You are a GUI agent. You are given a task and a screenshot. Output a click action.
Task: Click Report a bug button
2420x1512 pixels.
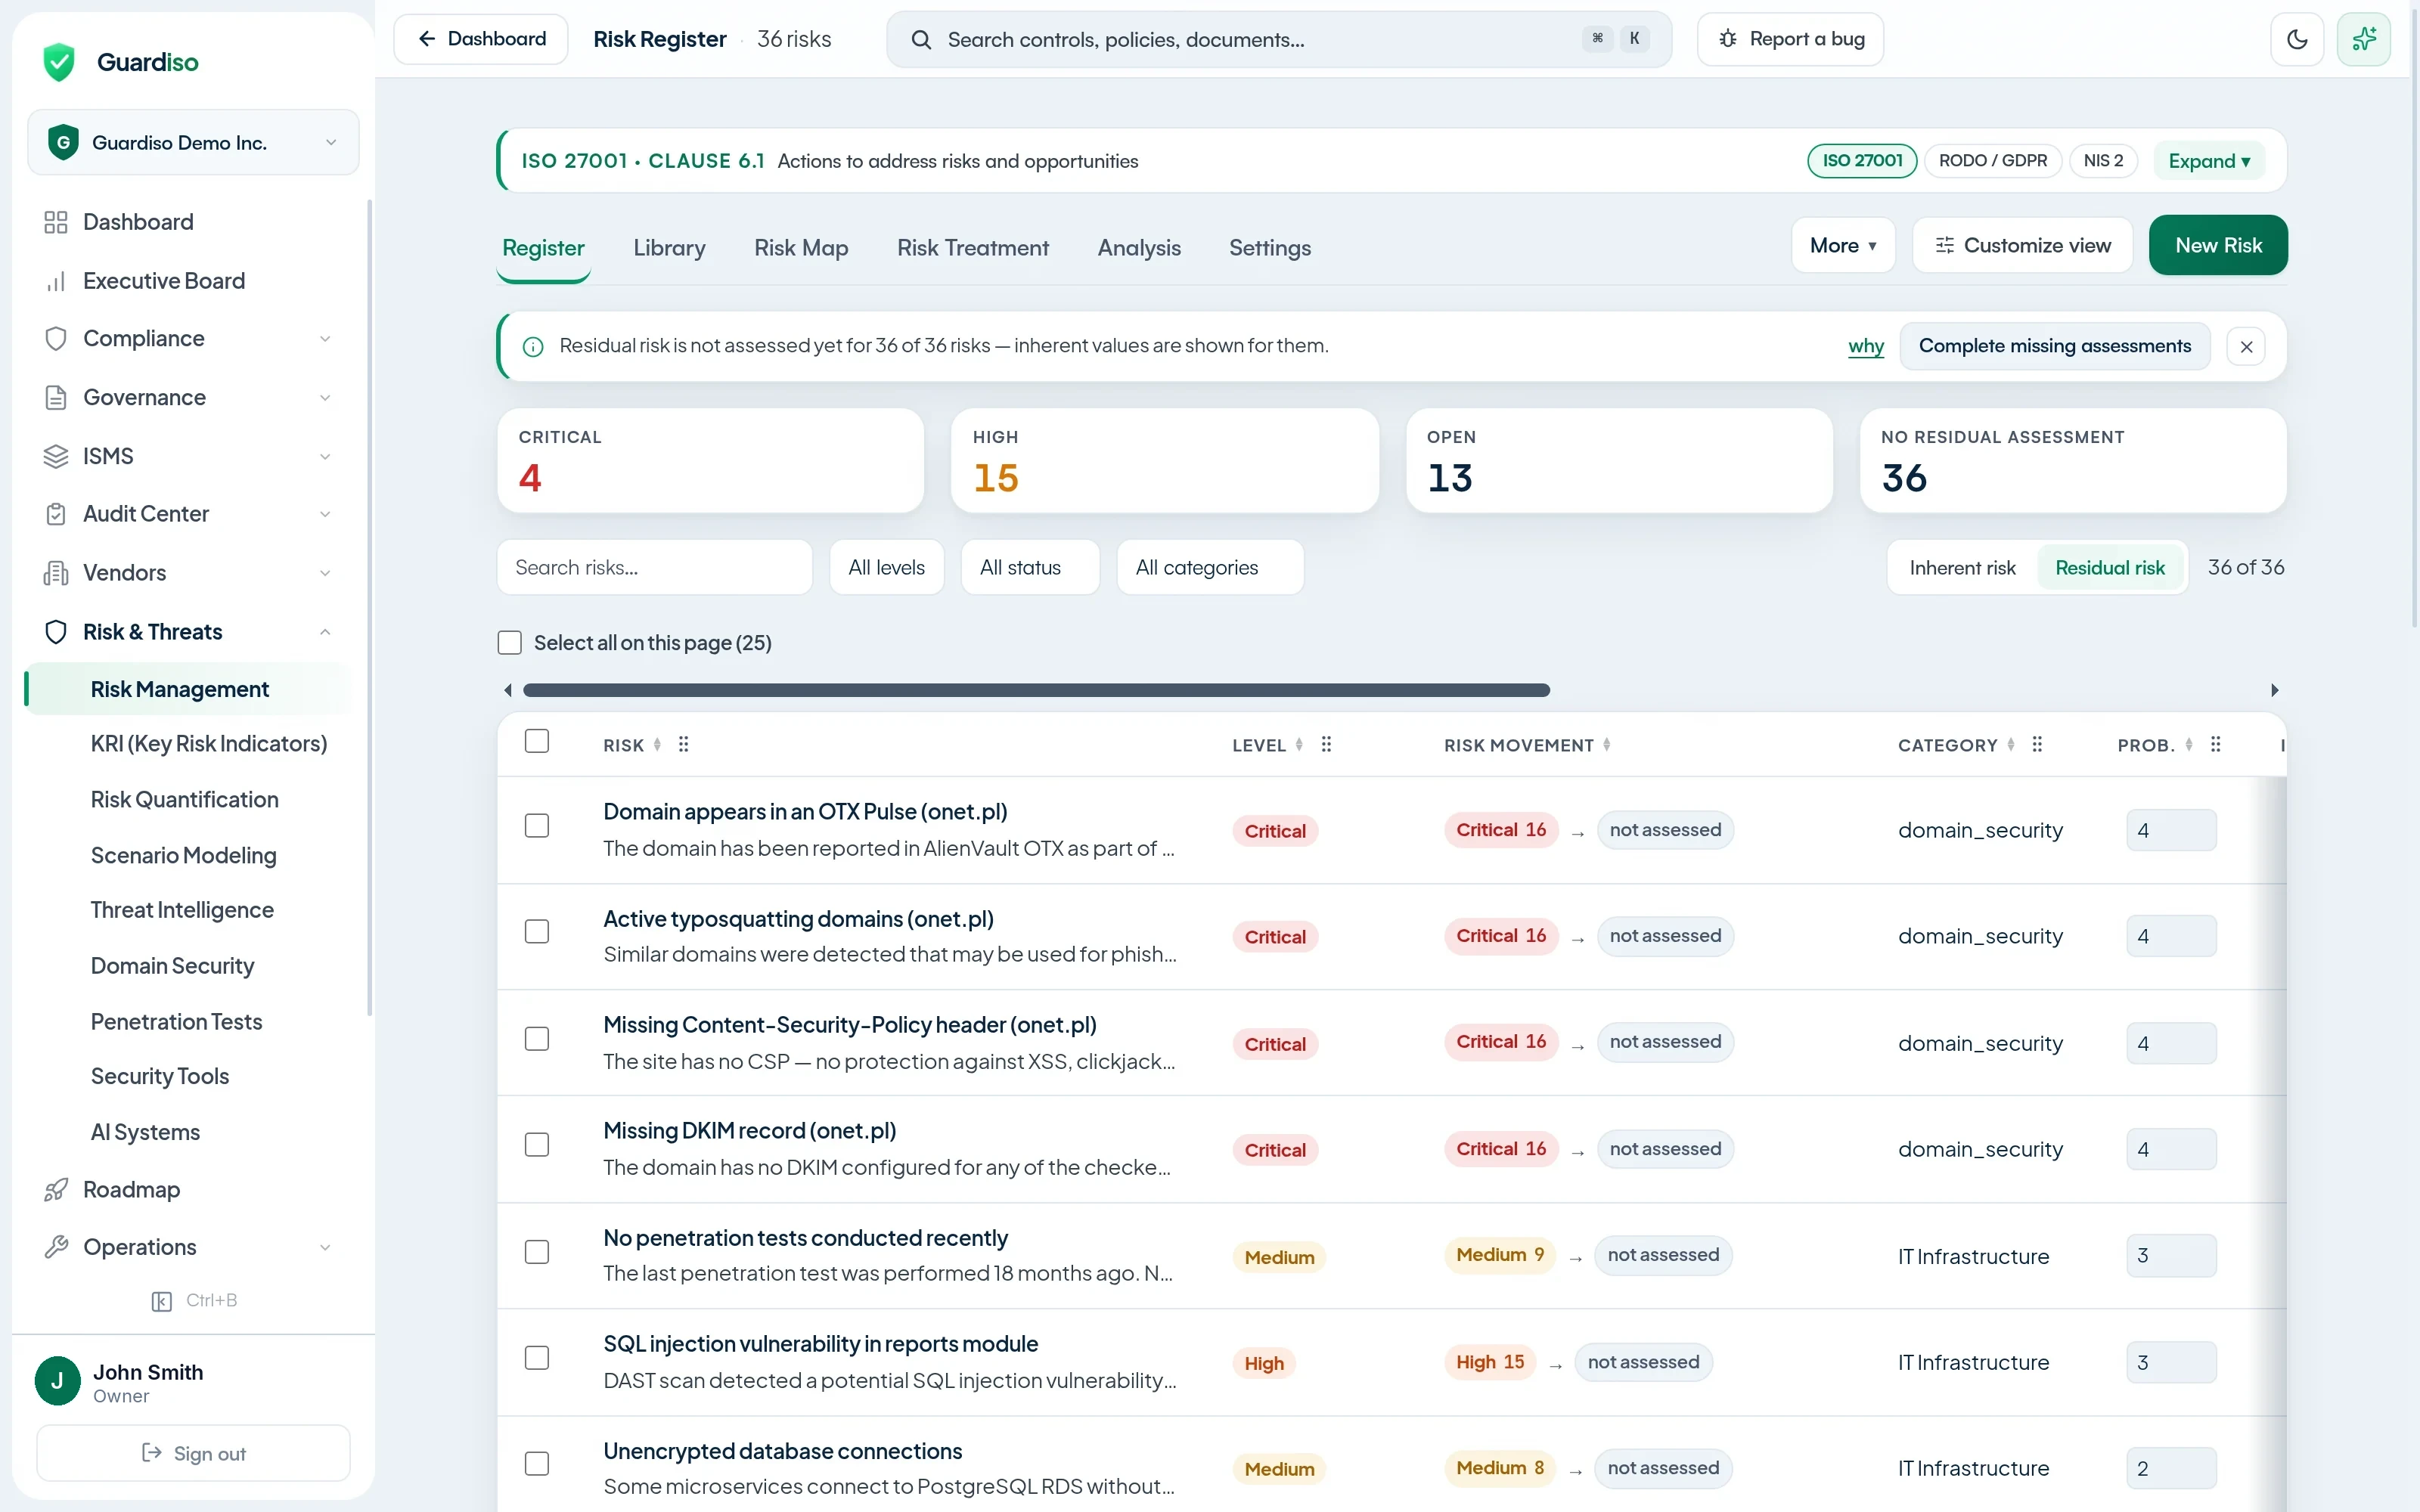pos(1790,39)
